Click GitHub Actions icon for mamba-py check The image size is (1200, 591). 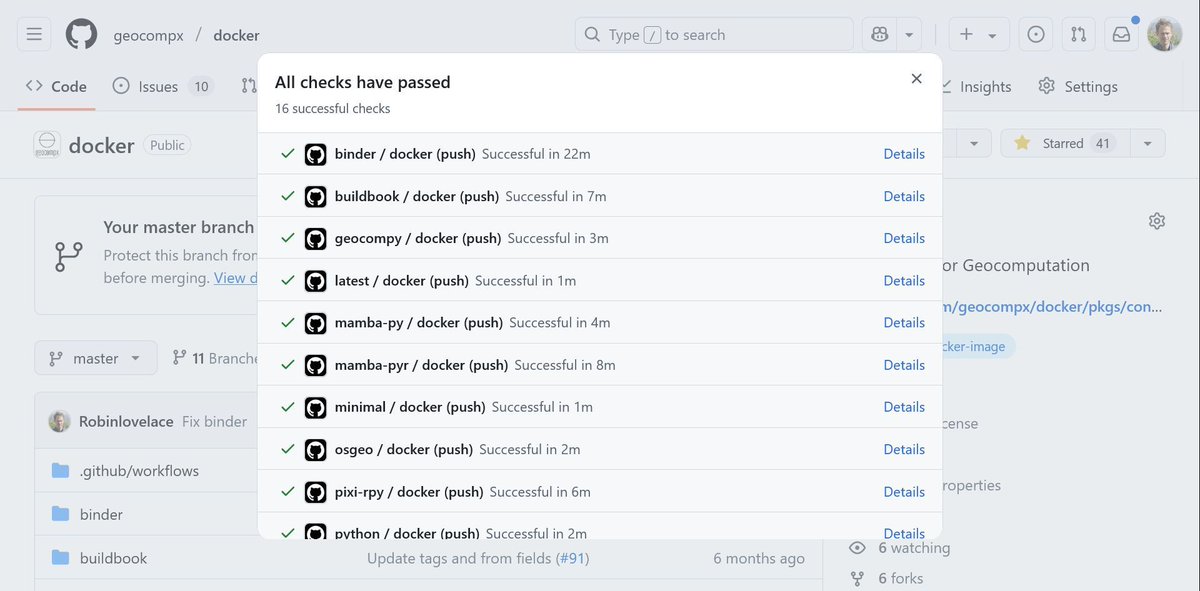(316, 323)
